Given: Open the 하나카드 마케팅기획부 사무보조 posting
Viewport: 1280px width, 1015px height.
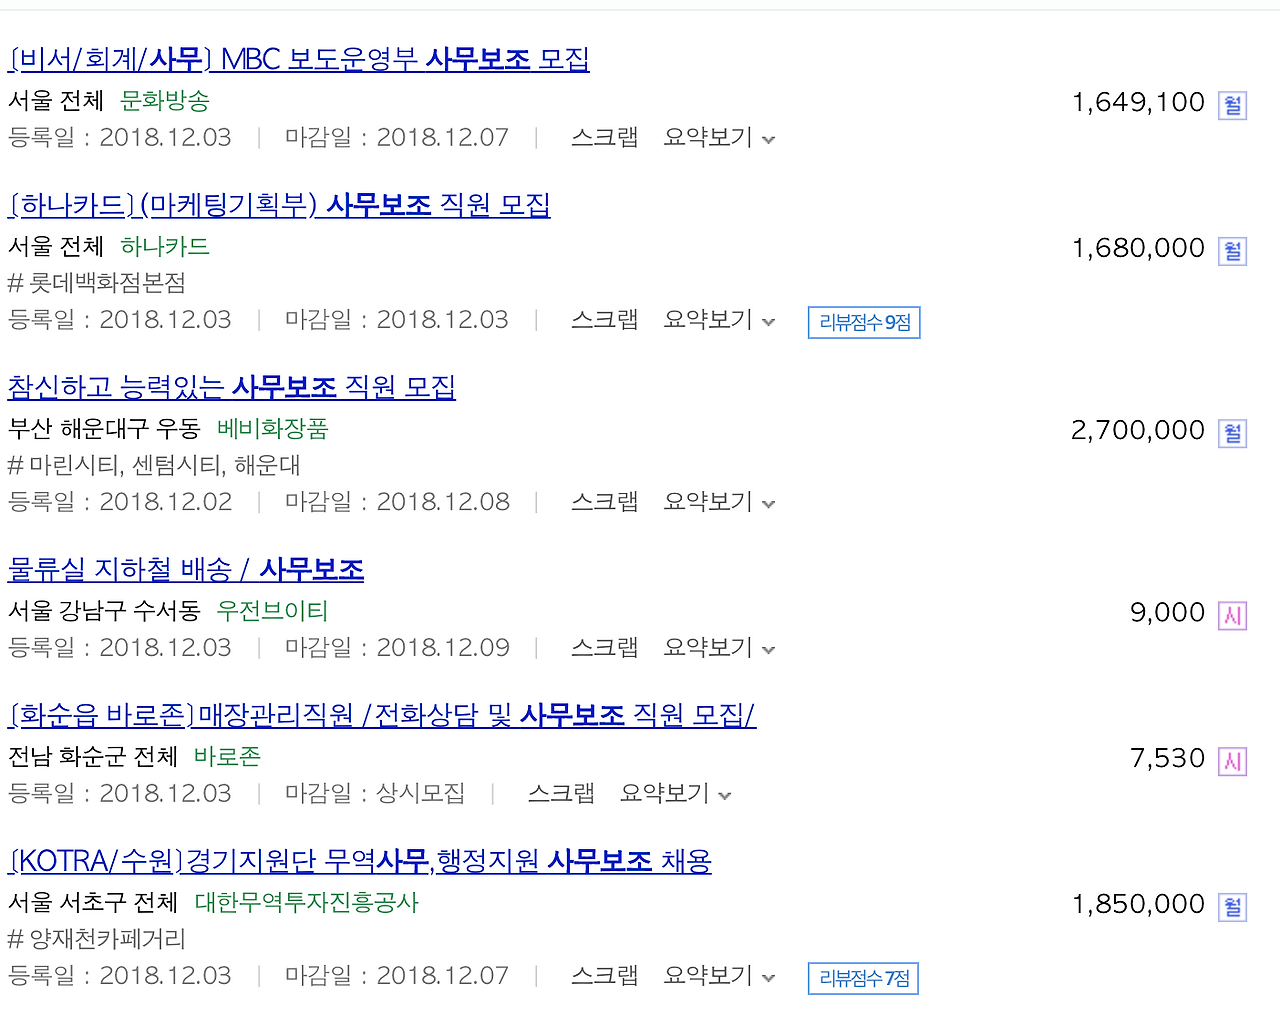Looking at the screenshot, I should [279, 206].
